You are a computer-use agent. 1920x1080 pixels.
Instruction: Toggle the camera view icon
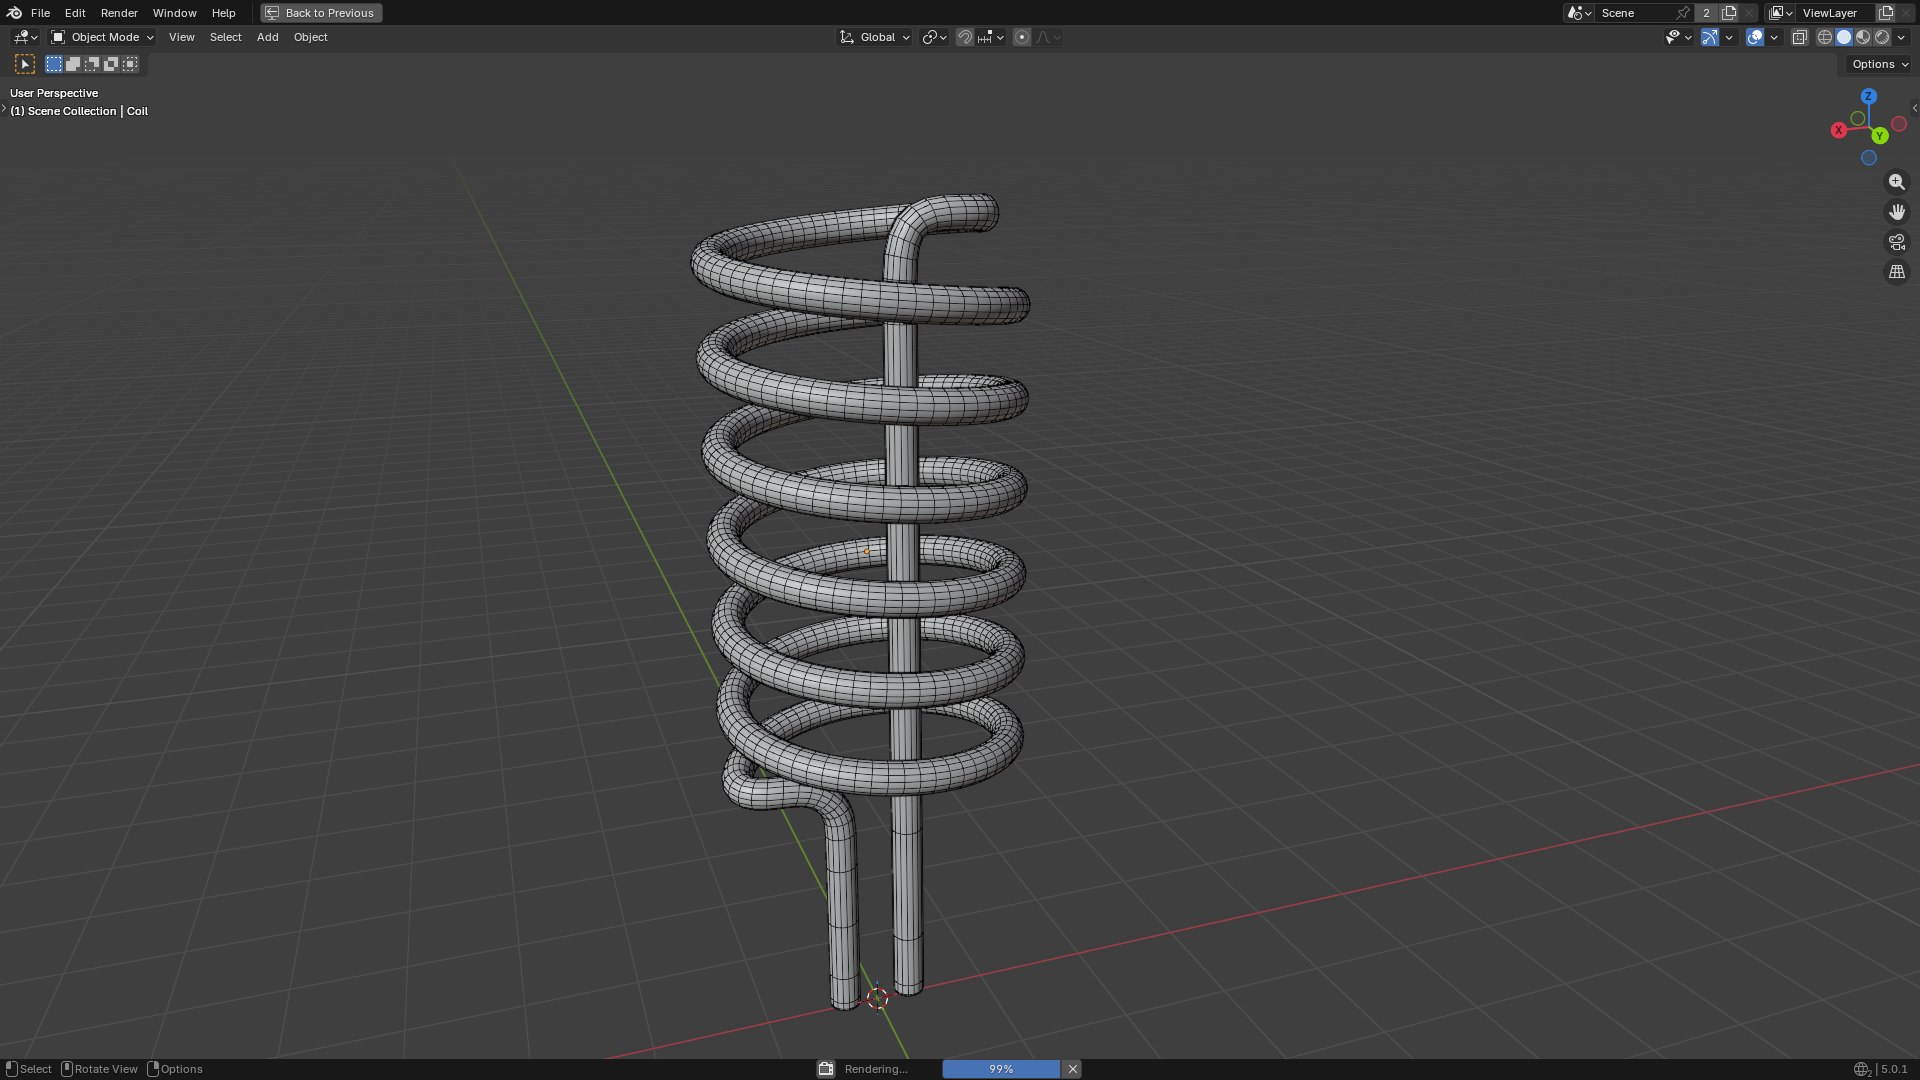1896,242
